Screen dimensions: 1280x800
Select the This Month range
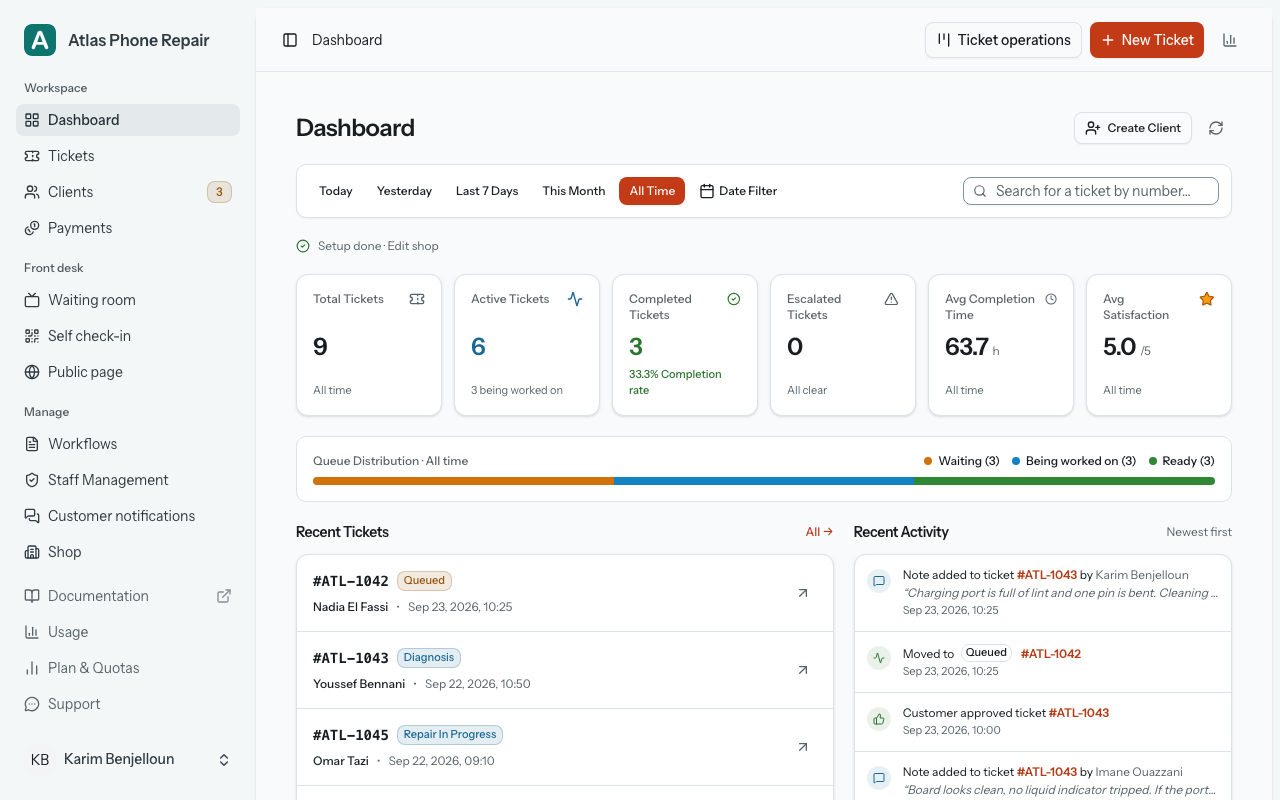pos(574,191)
